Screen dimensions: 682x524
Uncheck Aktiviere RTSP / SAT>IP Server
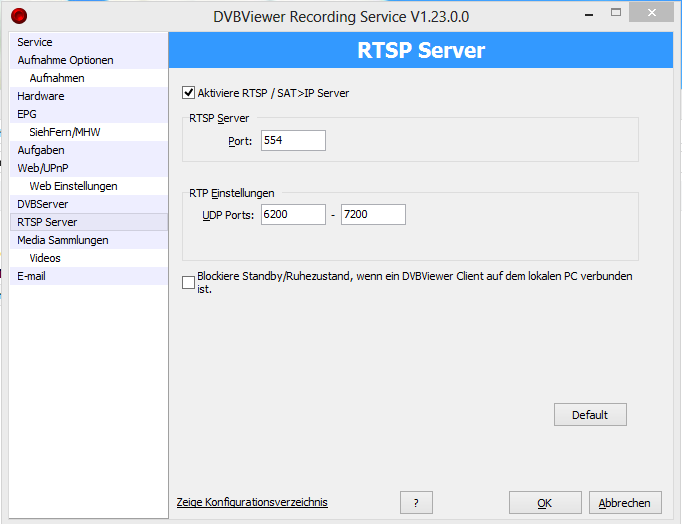pos(189,93)
